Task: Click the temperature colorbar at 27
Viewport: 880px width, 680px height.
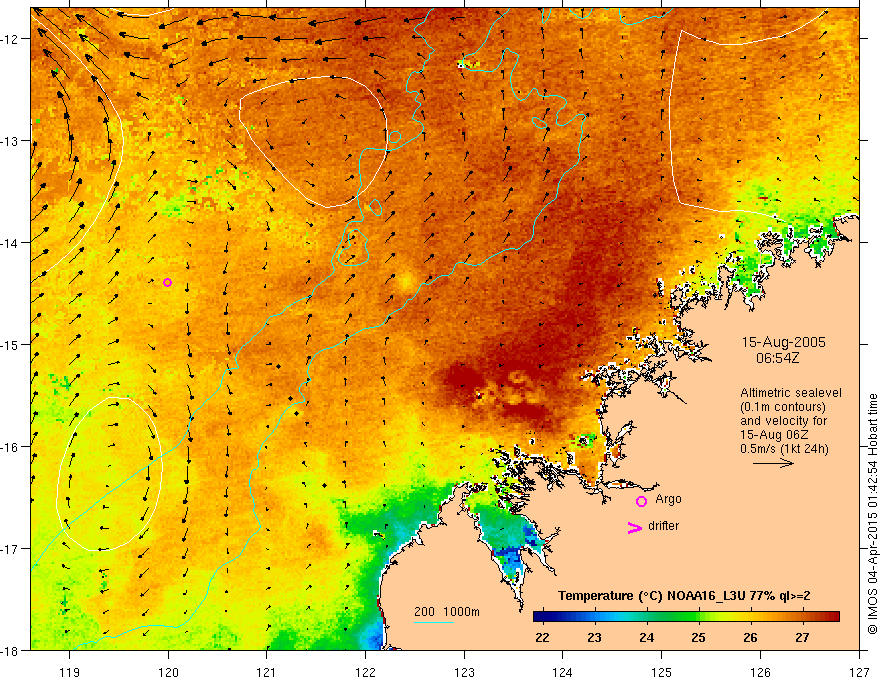Action: (803, 617)
